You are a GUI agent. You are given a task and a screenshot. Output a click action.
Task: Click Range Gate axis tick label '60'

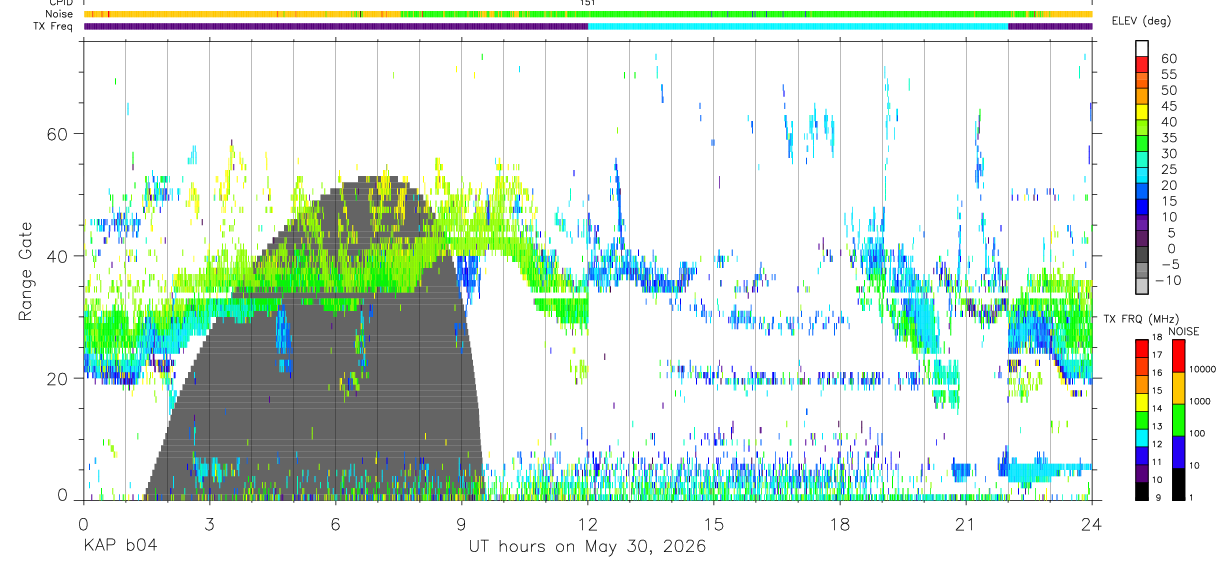click(59, 133)
